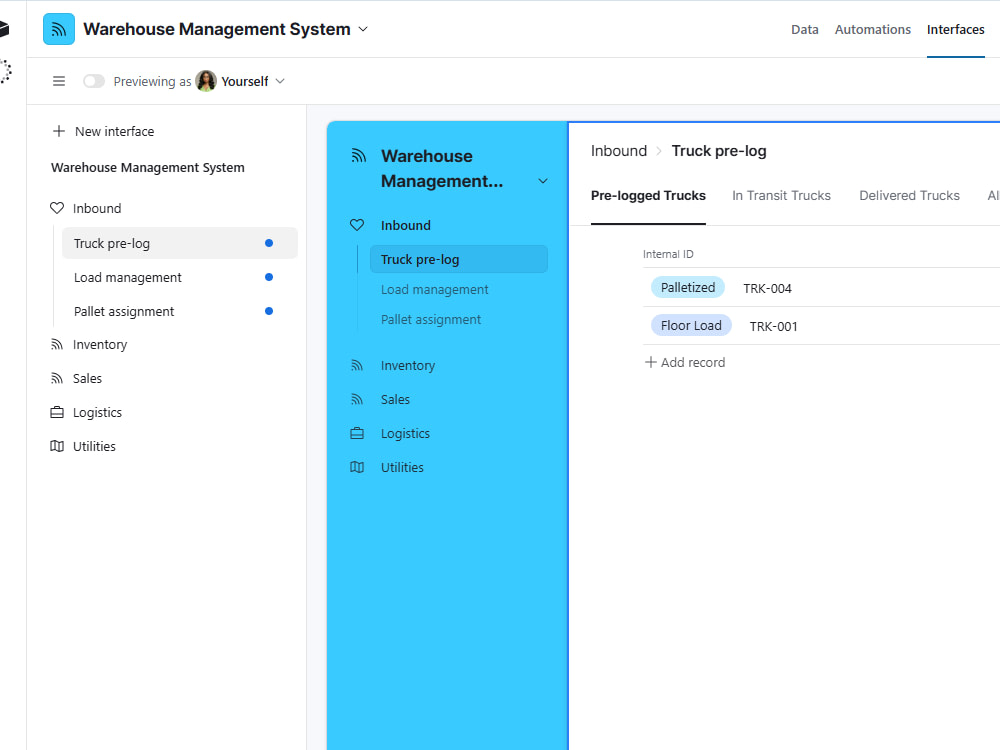Open the base name dropdown chevron

pyautogui.click(x=363, y=29)
